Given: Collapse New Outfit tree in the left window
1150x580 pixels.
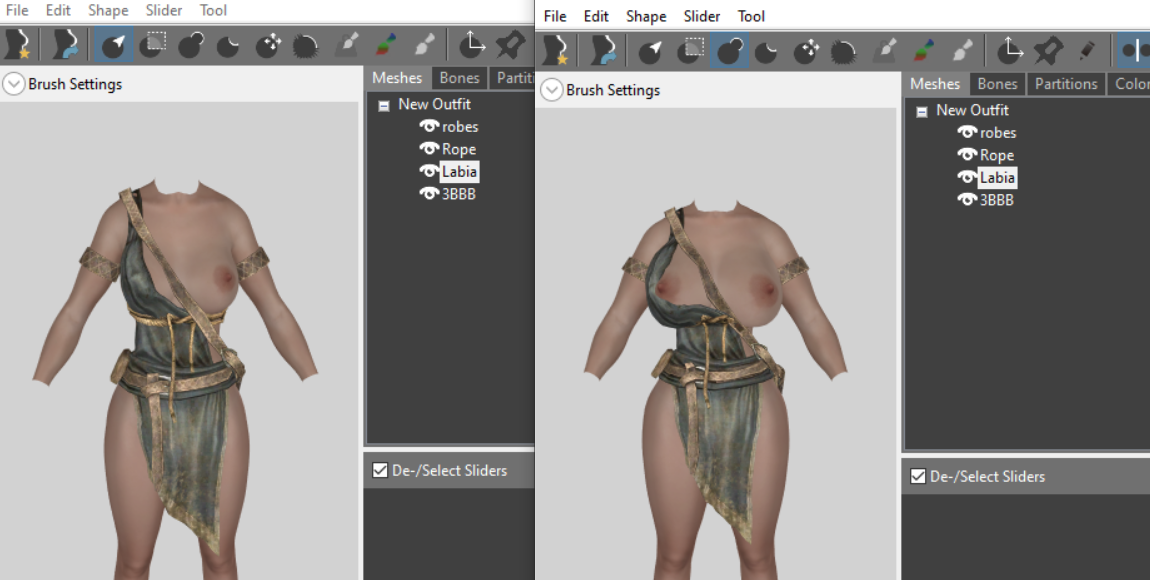Looking at the screenshot, I should point(384,106).
